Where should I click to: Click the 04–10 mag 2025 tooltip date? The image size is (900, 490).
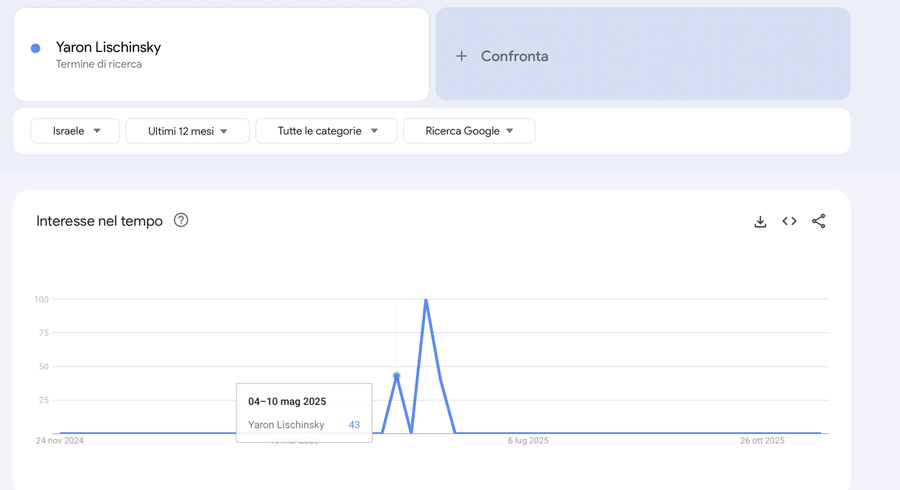point(287,401)
